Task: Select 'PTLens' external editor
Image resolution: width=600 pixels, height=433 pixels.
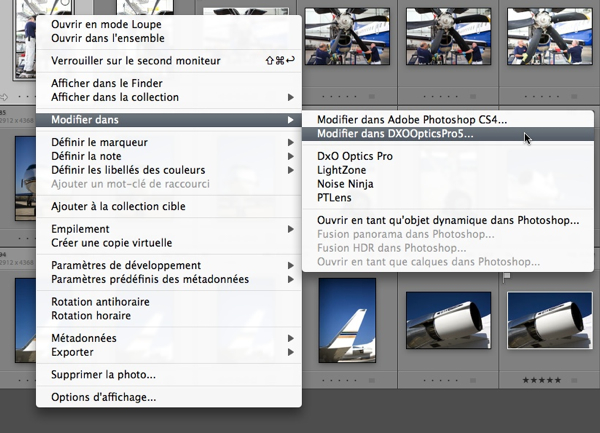Action: (x=448, y=197)
